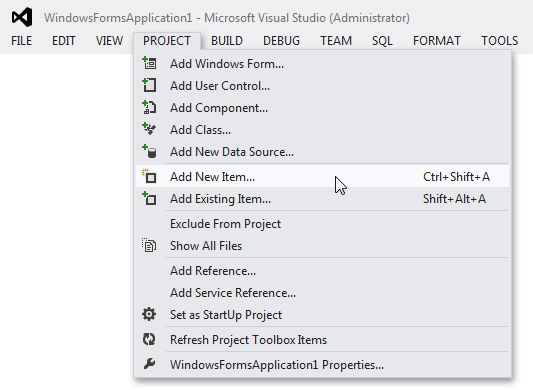Click the Visual Studio logo icon
Screen dimensions: 533x390
pyautogui.click(x=22, y=17)
